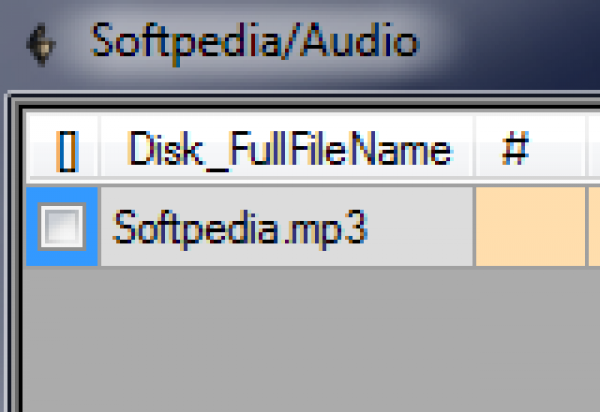Click the bracket checkbox column header

pyautogui.click(x=68, y=150)
